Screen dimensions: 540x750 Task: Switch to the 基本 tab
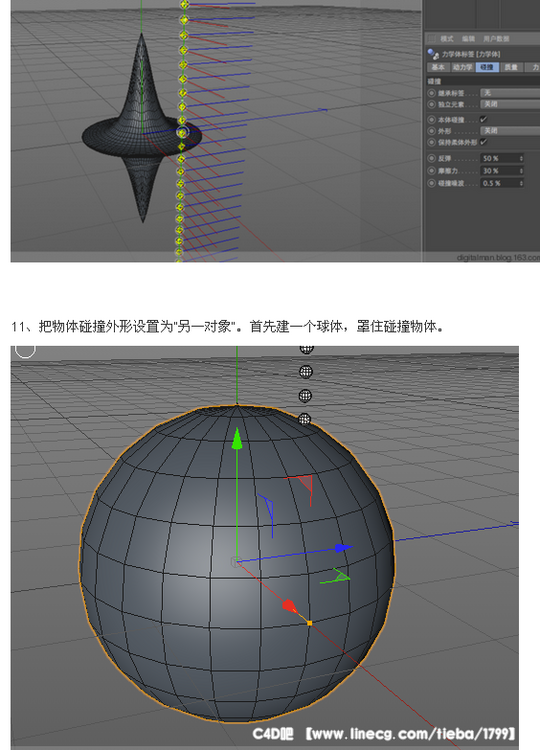438,67
